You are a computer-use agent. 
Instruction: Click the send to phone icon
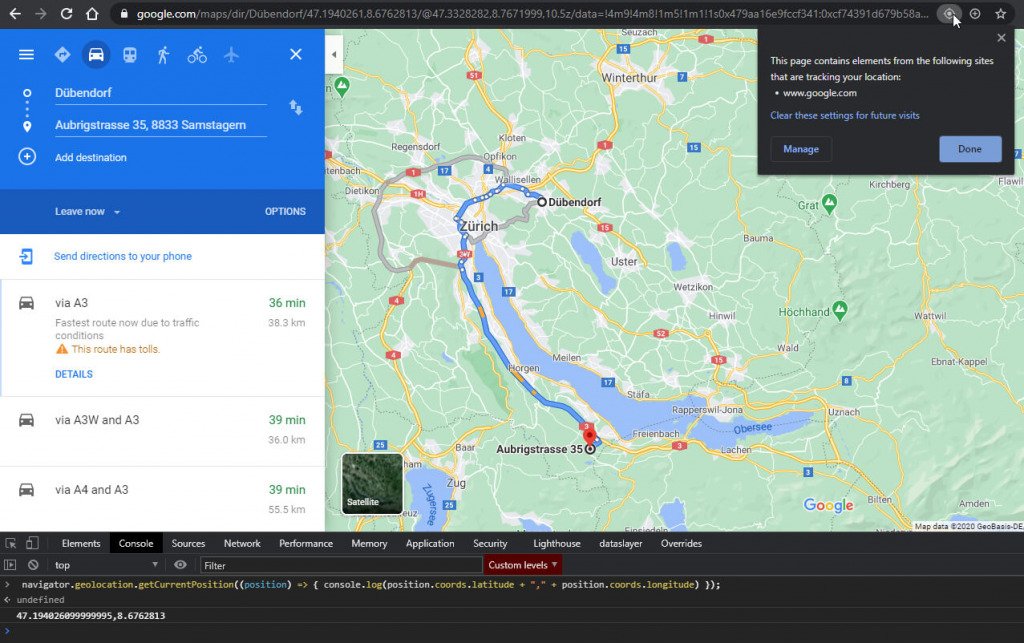pos(26,256)
